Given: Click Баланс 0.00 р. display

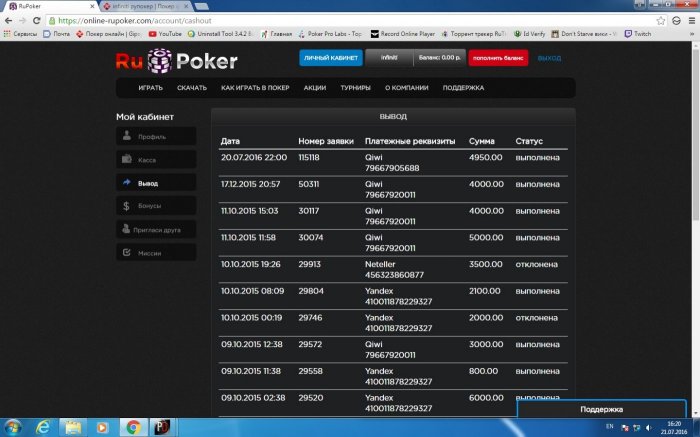Looking at the screenshot, I should [x=440, y=58].
